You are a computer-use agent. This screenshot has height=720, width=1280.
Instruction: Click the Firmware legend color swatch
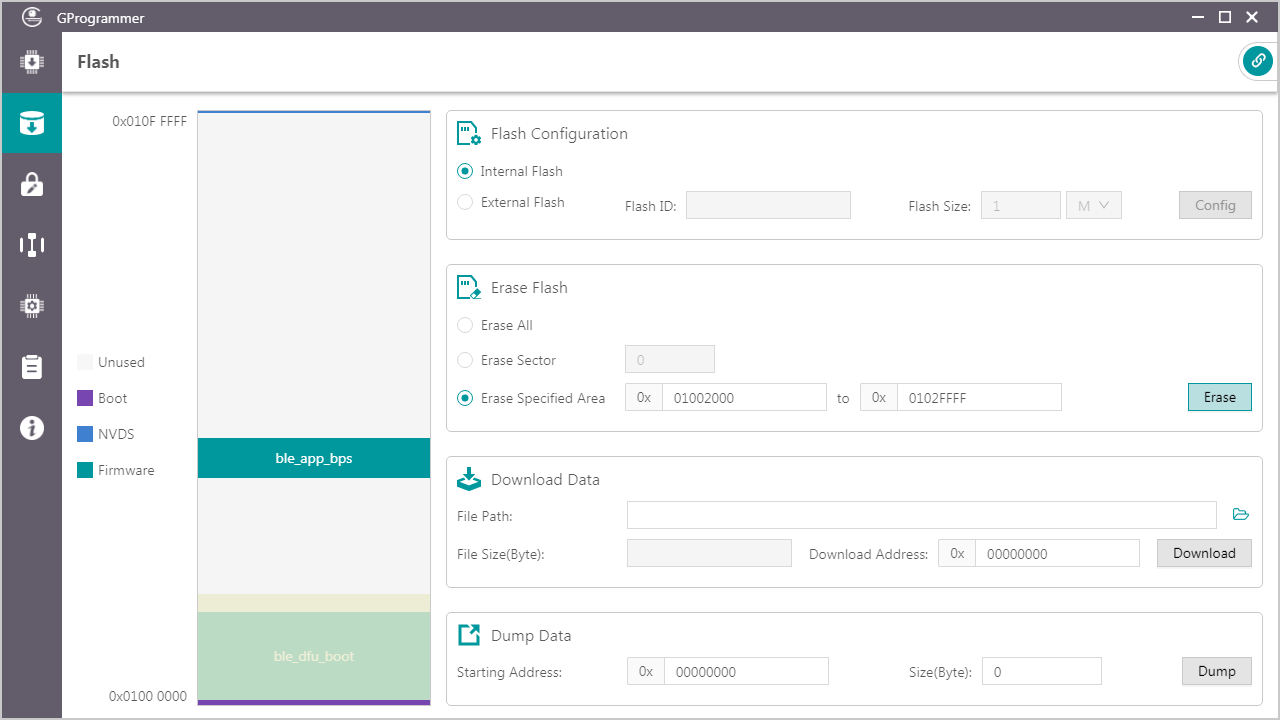85,470
